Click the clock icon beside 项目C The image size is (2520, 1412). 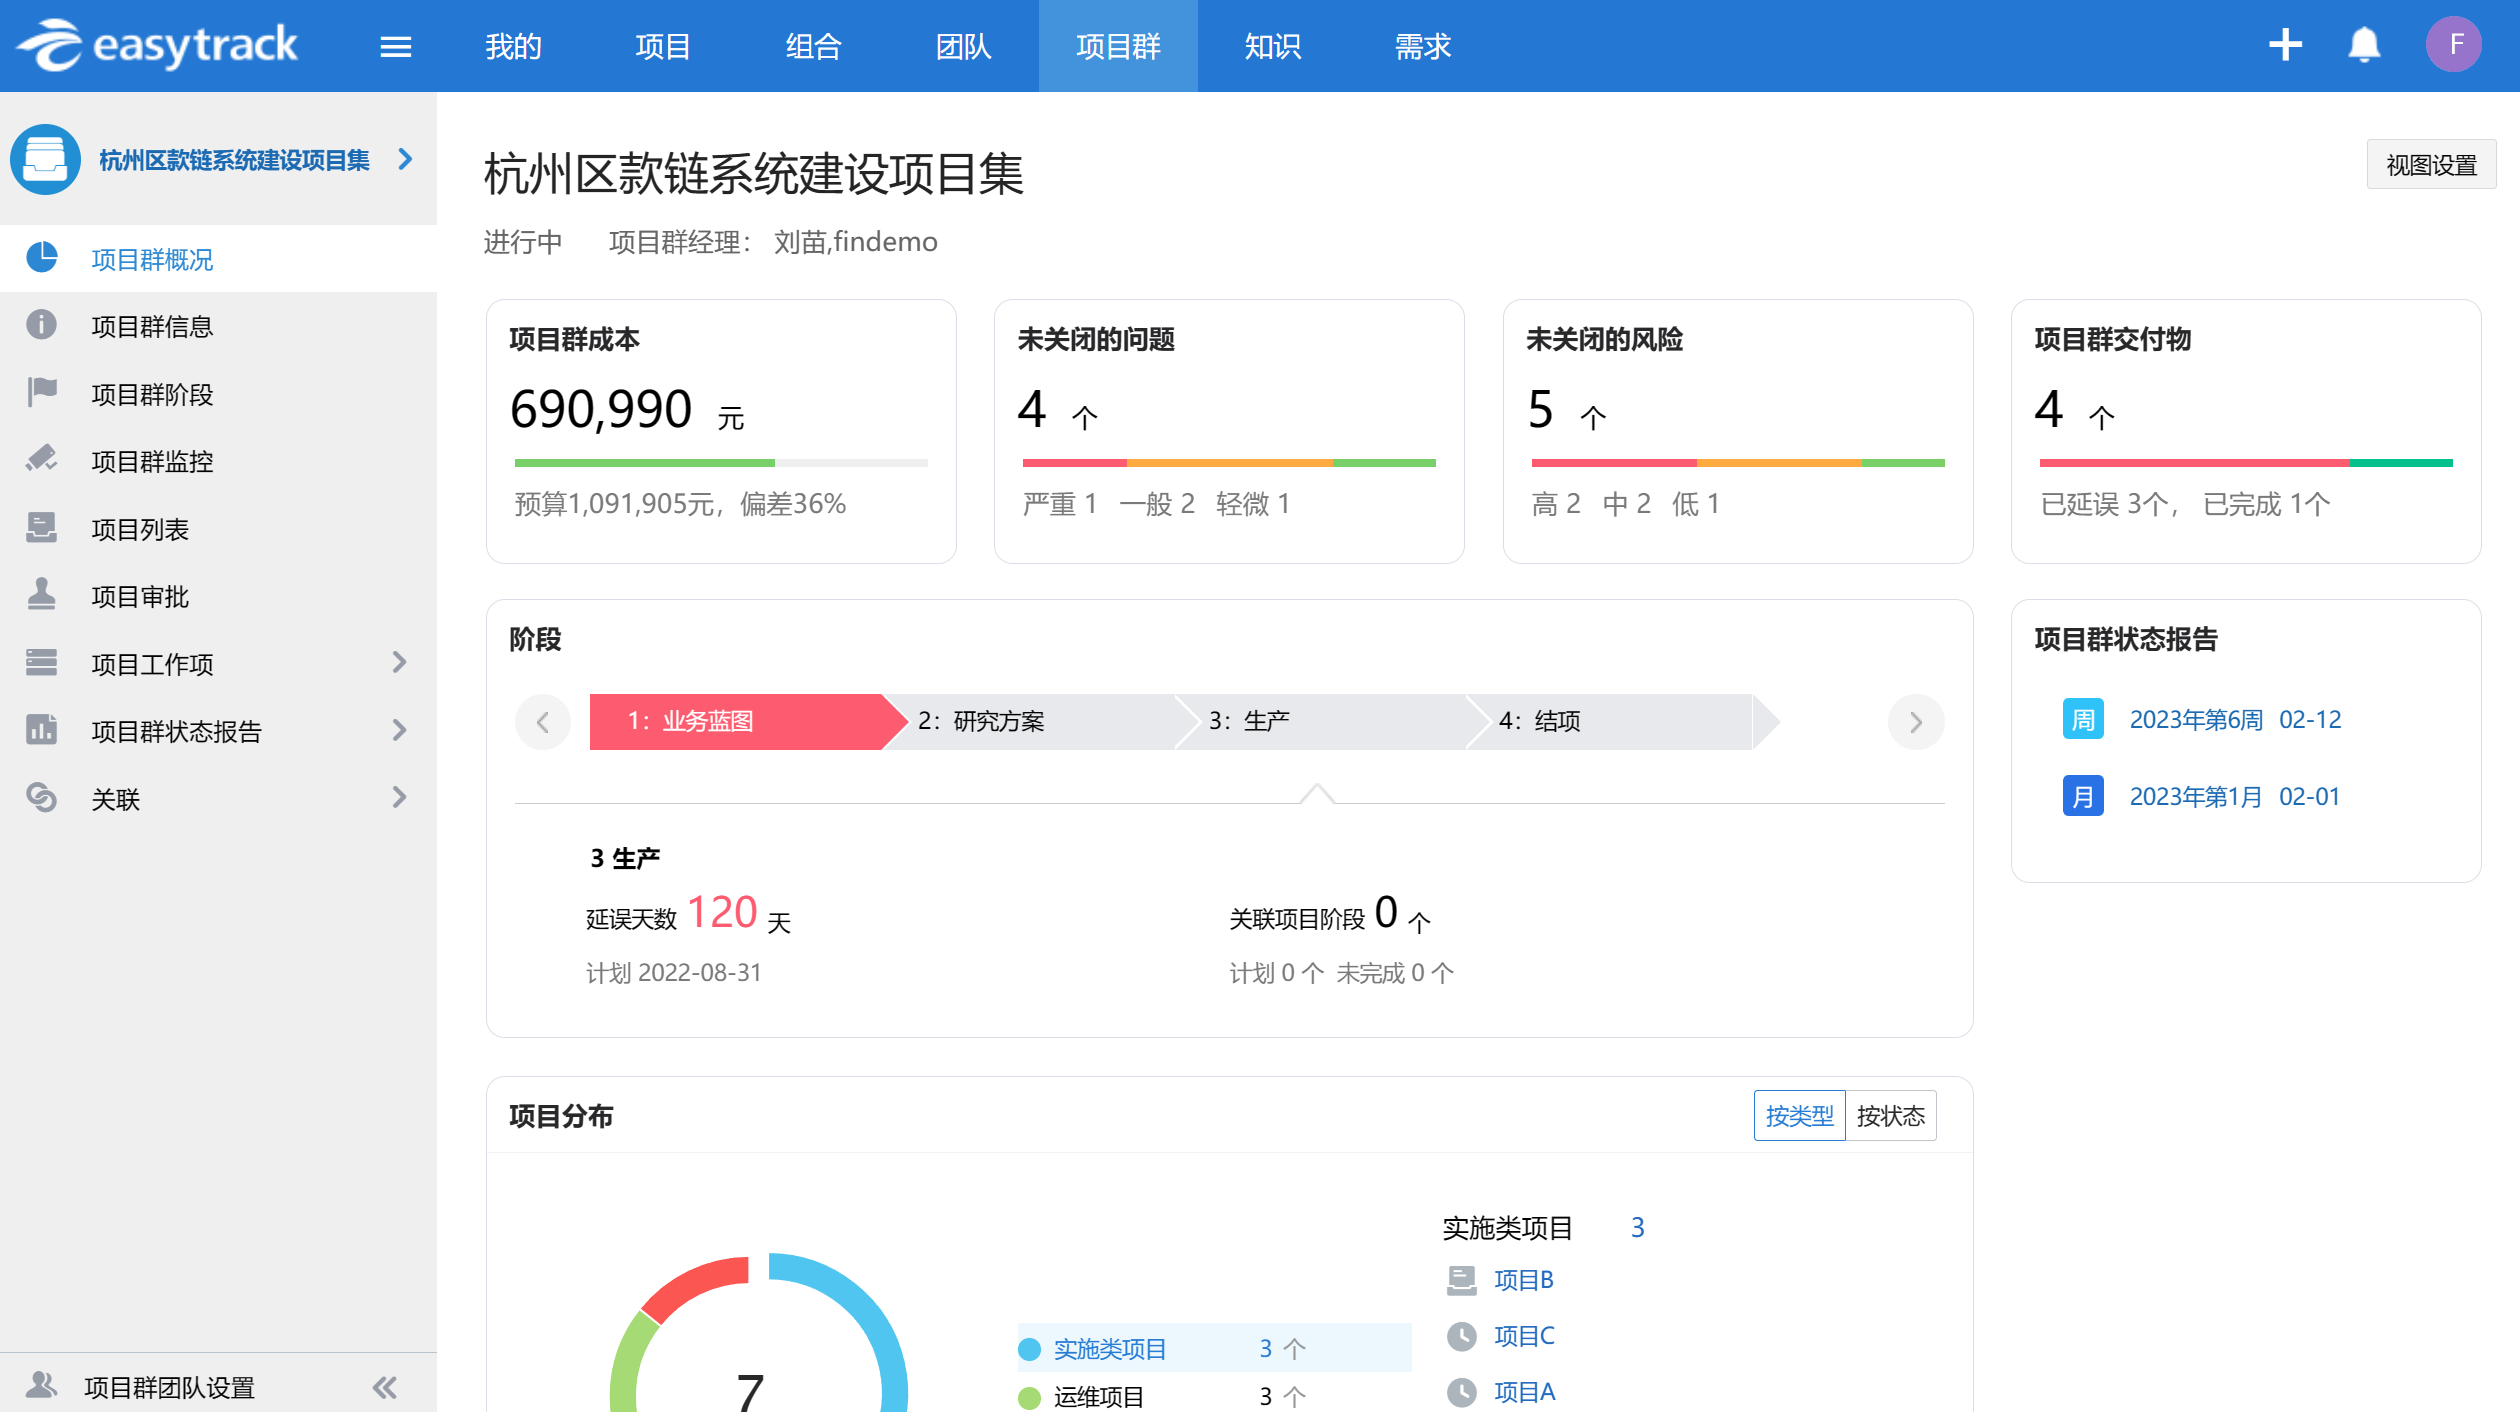pos(1462,1336)
